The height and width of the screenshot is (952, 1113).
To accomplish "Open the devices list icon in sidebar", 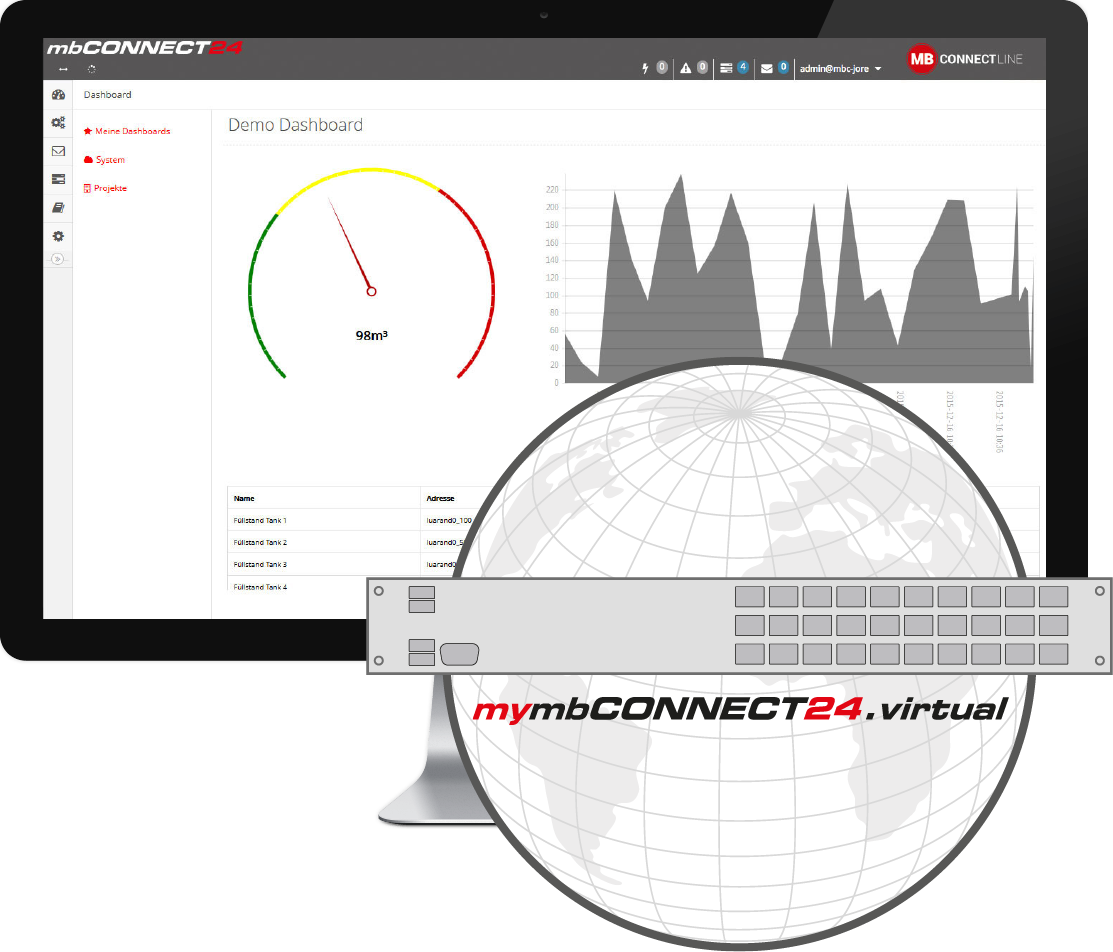I will [x=58, y=178].
